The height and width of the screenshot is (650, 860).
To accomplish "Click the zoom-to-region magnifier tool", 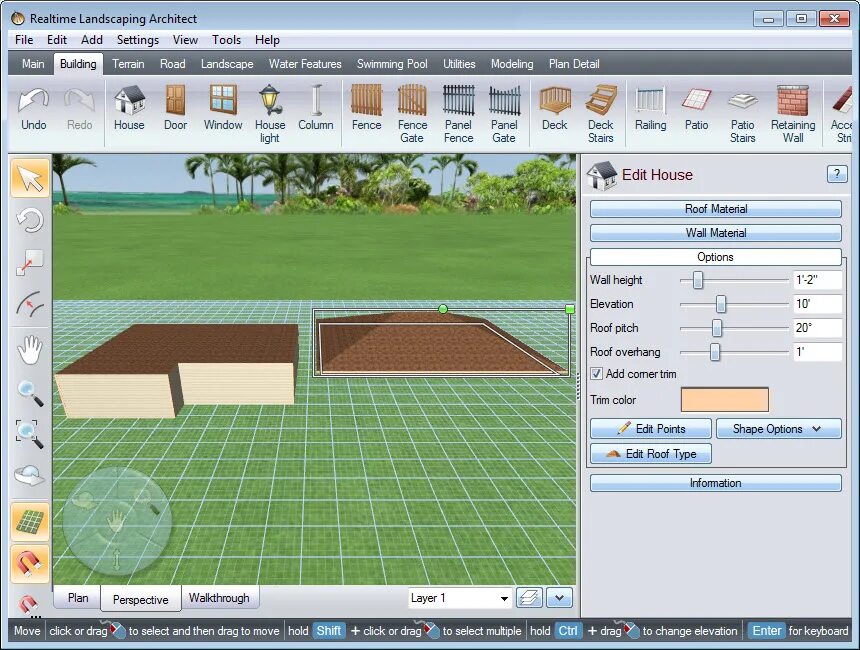I will (30, 434).
